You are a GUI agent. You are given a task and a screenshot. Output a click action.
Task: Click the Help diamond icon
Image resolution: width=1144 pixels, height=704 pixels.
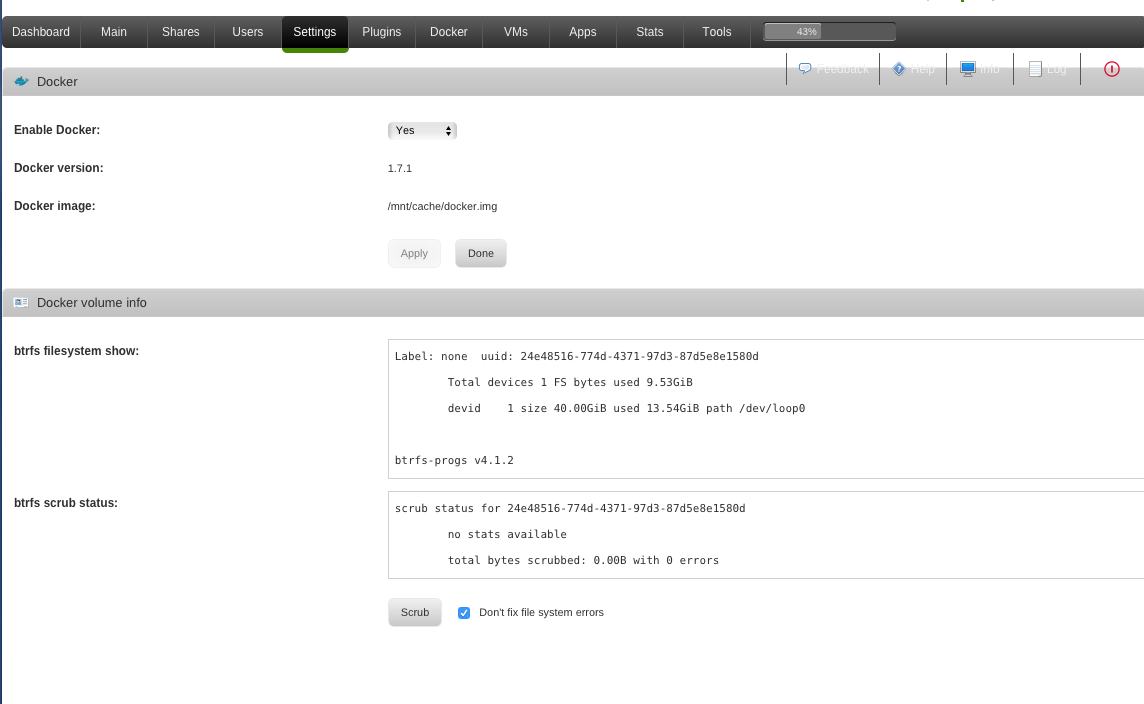[x=897, y=68]
